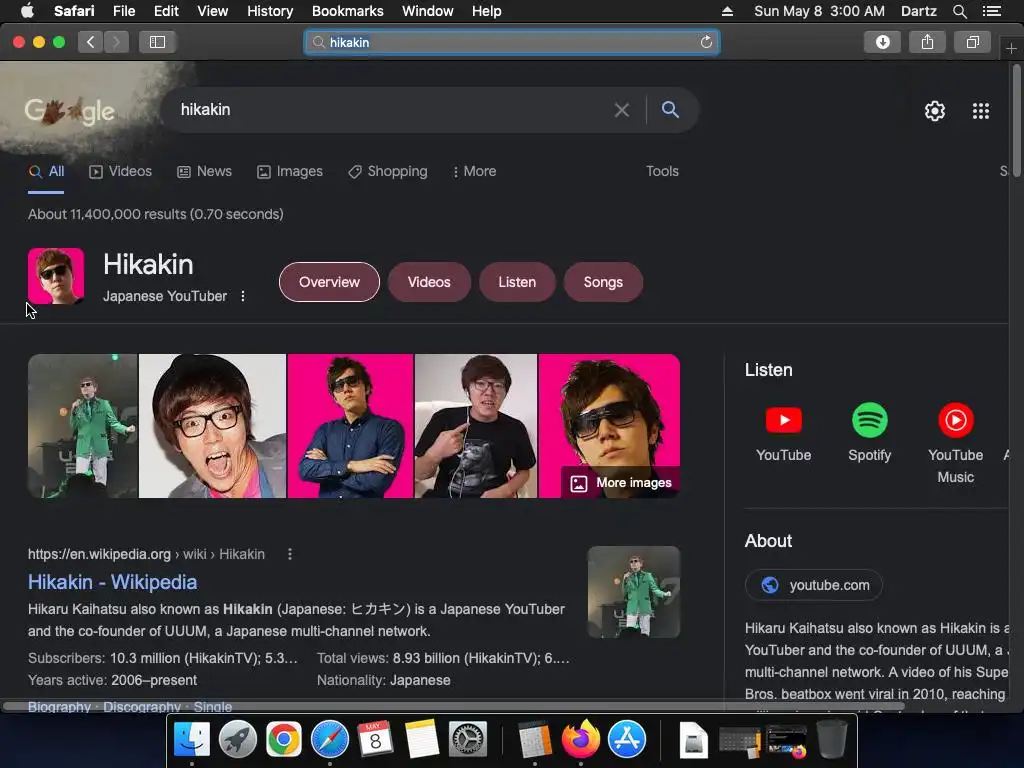Switch to Videos search tab
1024x768 pixels.
[120, 172]
